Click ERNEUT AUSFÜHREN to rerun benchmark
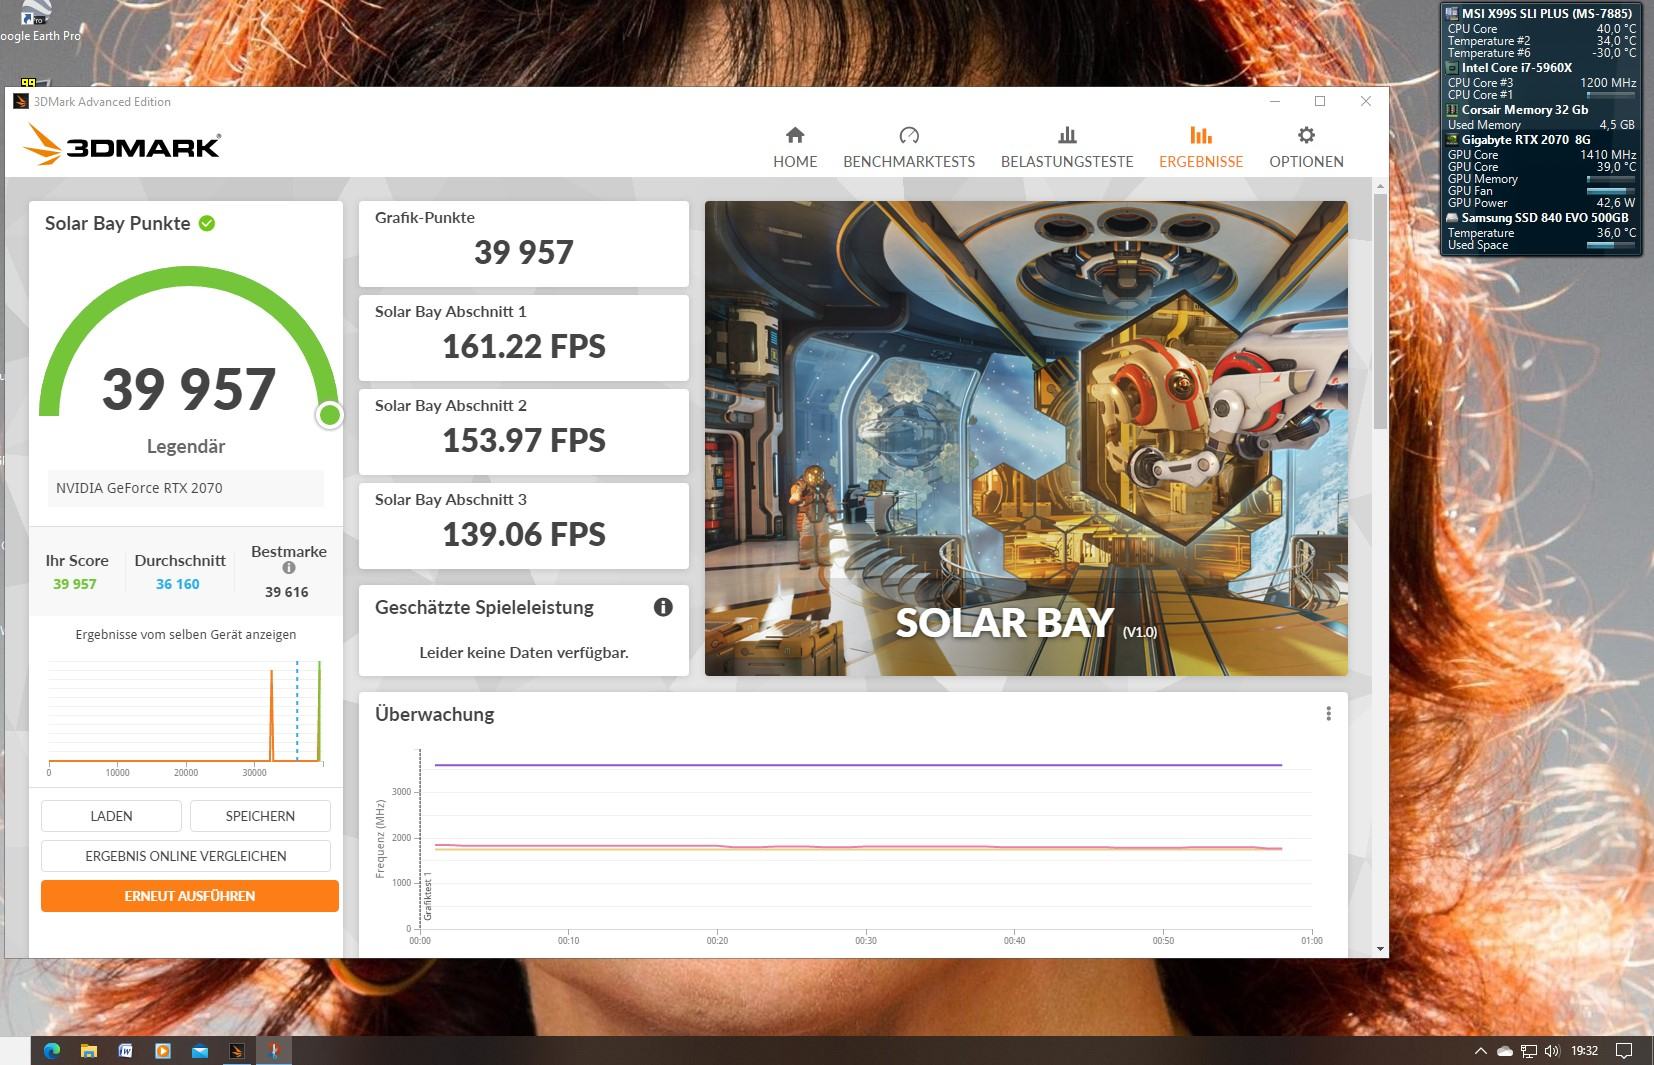 click(x=190, y=896)
